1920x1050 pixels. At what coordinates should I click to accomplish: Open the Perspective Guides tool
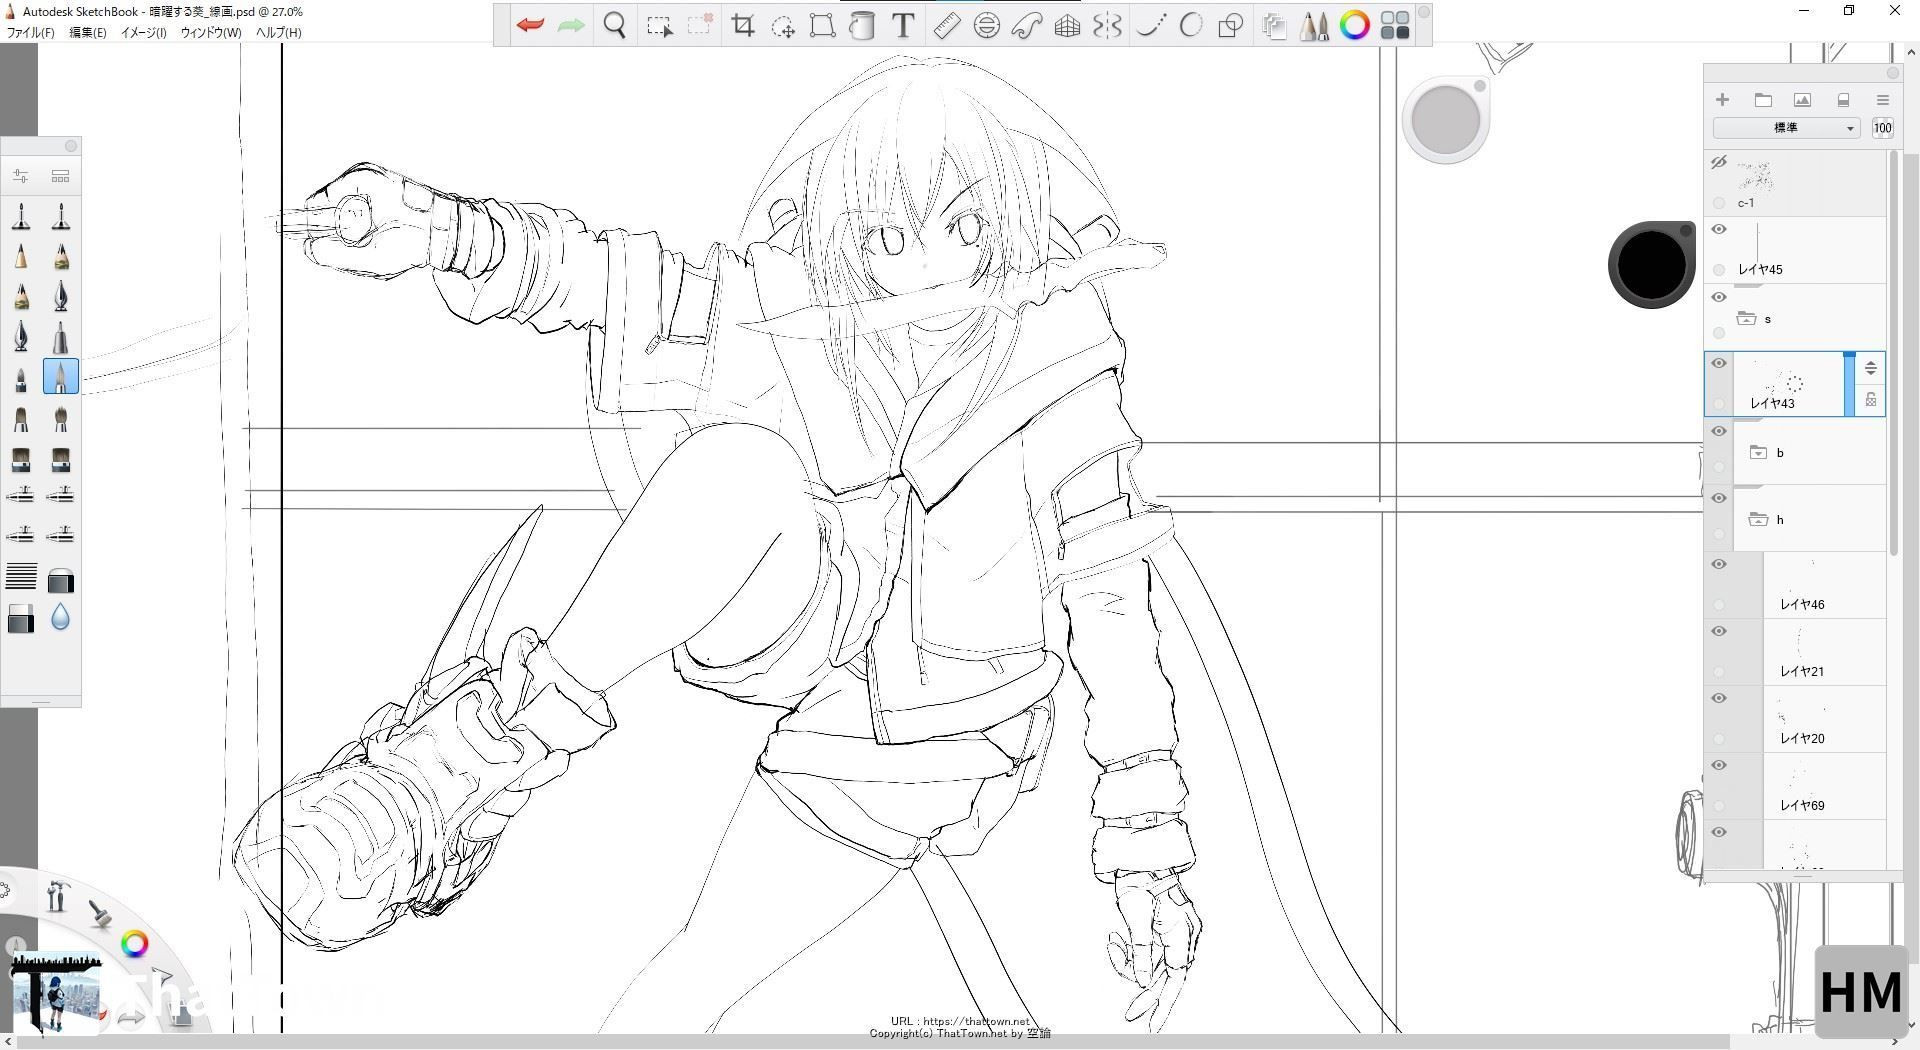coord(1067,25)
